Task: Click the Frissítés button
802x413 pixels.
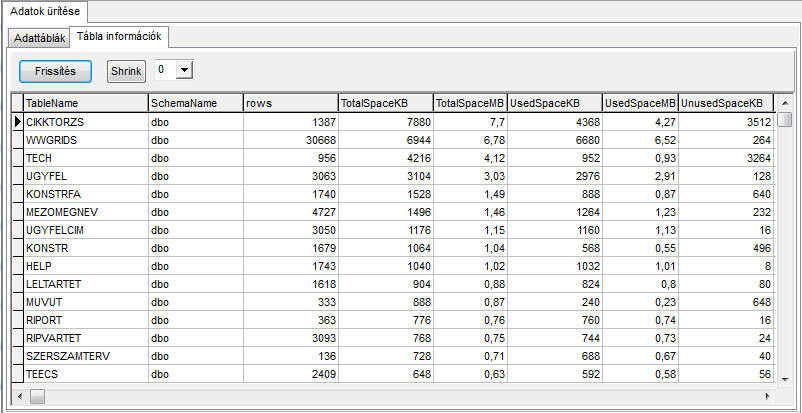Action: [x=55, y=71]
